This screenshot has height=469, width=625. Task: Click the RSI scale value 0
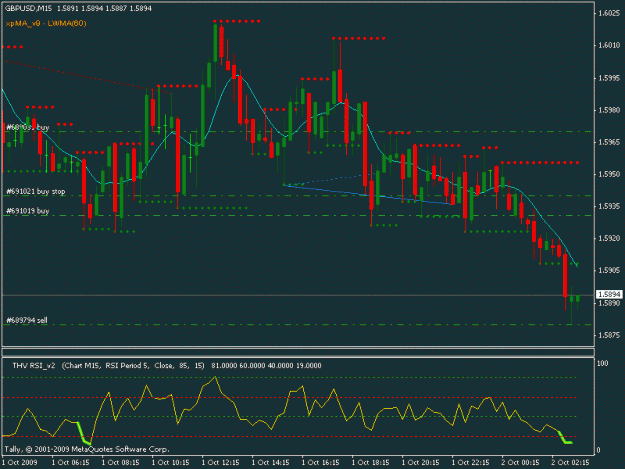click(x=598, y=450)
